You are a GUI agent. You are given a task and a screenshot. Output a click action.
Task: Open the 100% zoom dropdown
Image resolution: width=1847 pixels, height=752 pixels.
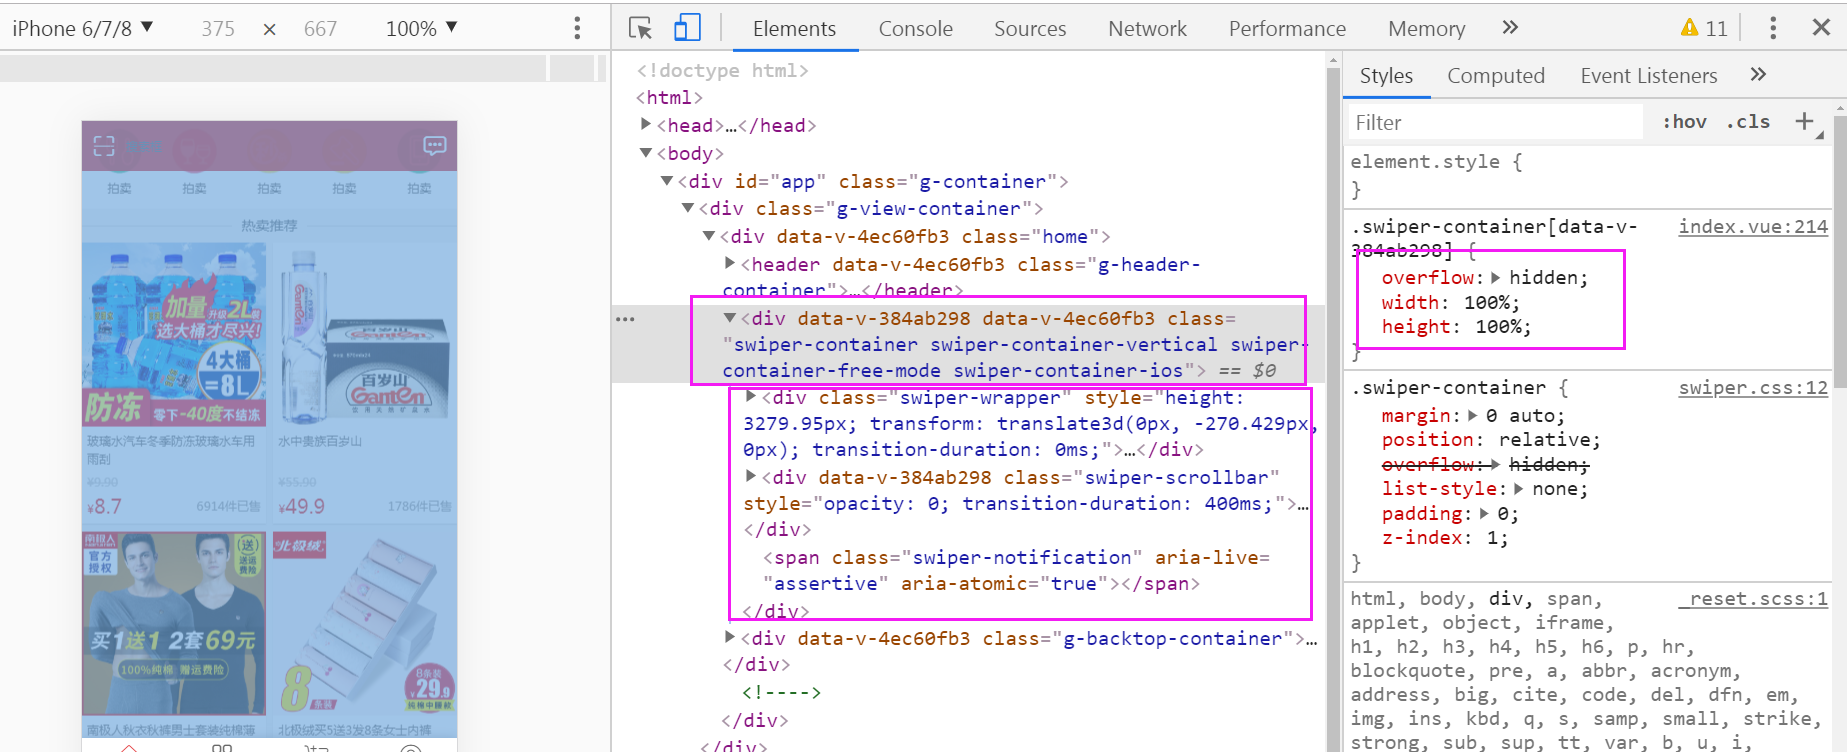point(421,28)
